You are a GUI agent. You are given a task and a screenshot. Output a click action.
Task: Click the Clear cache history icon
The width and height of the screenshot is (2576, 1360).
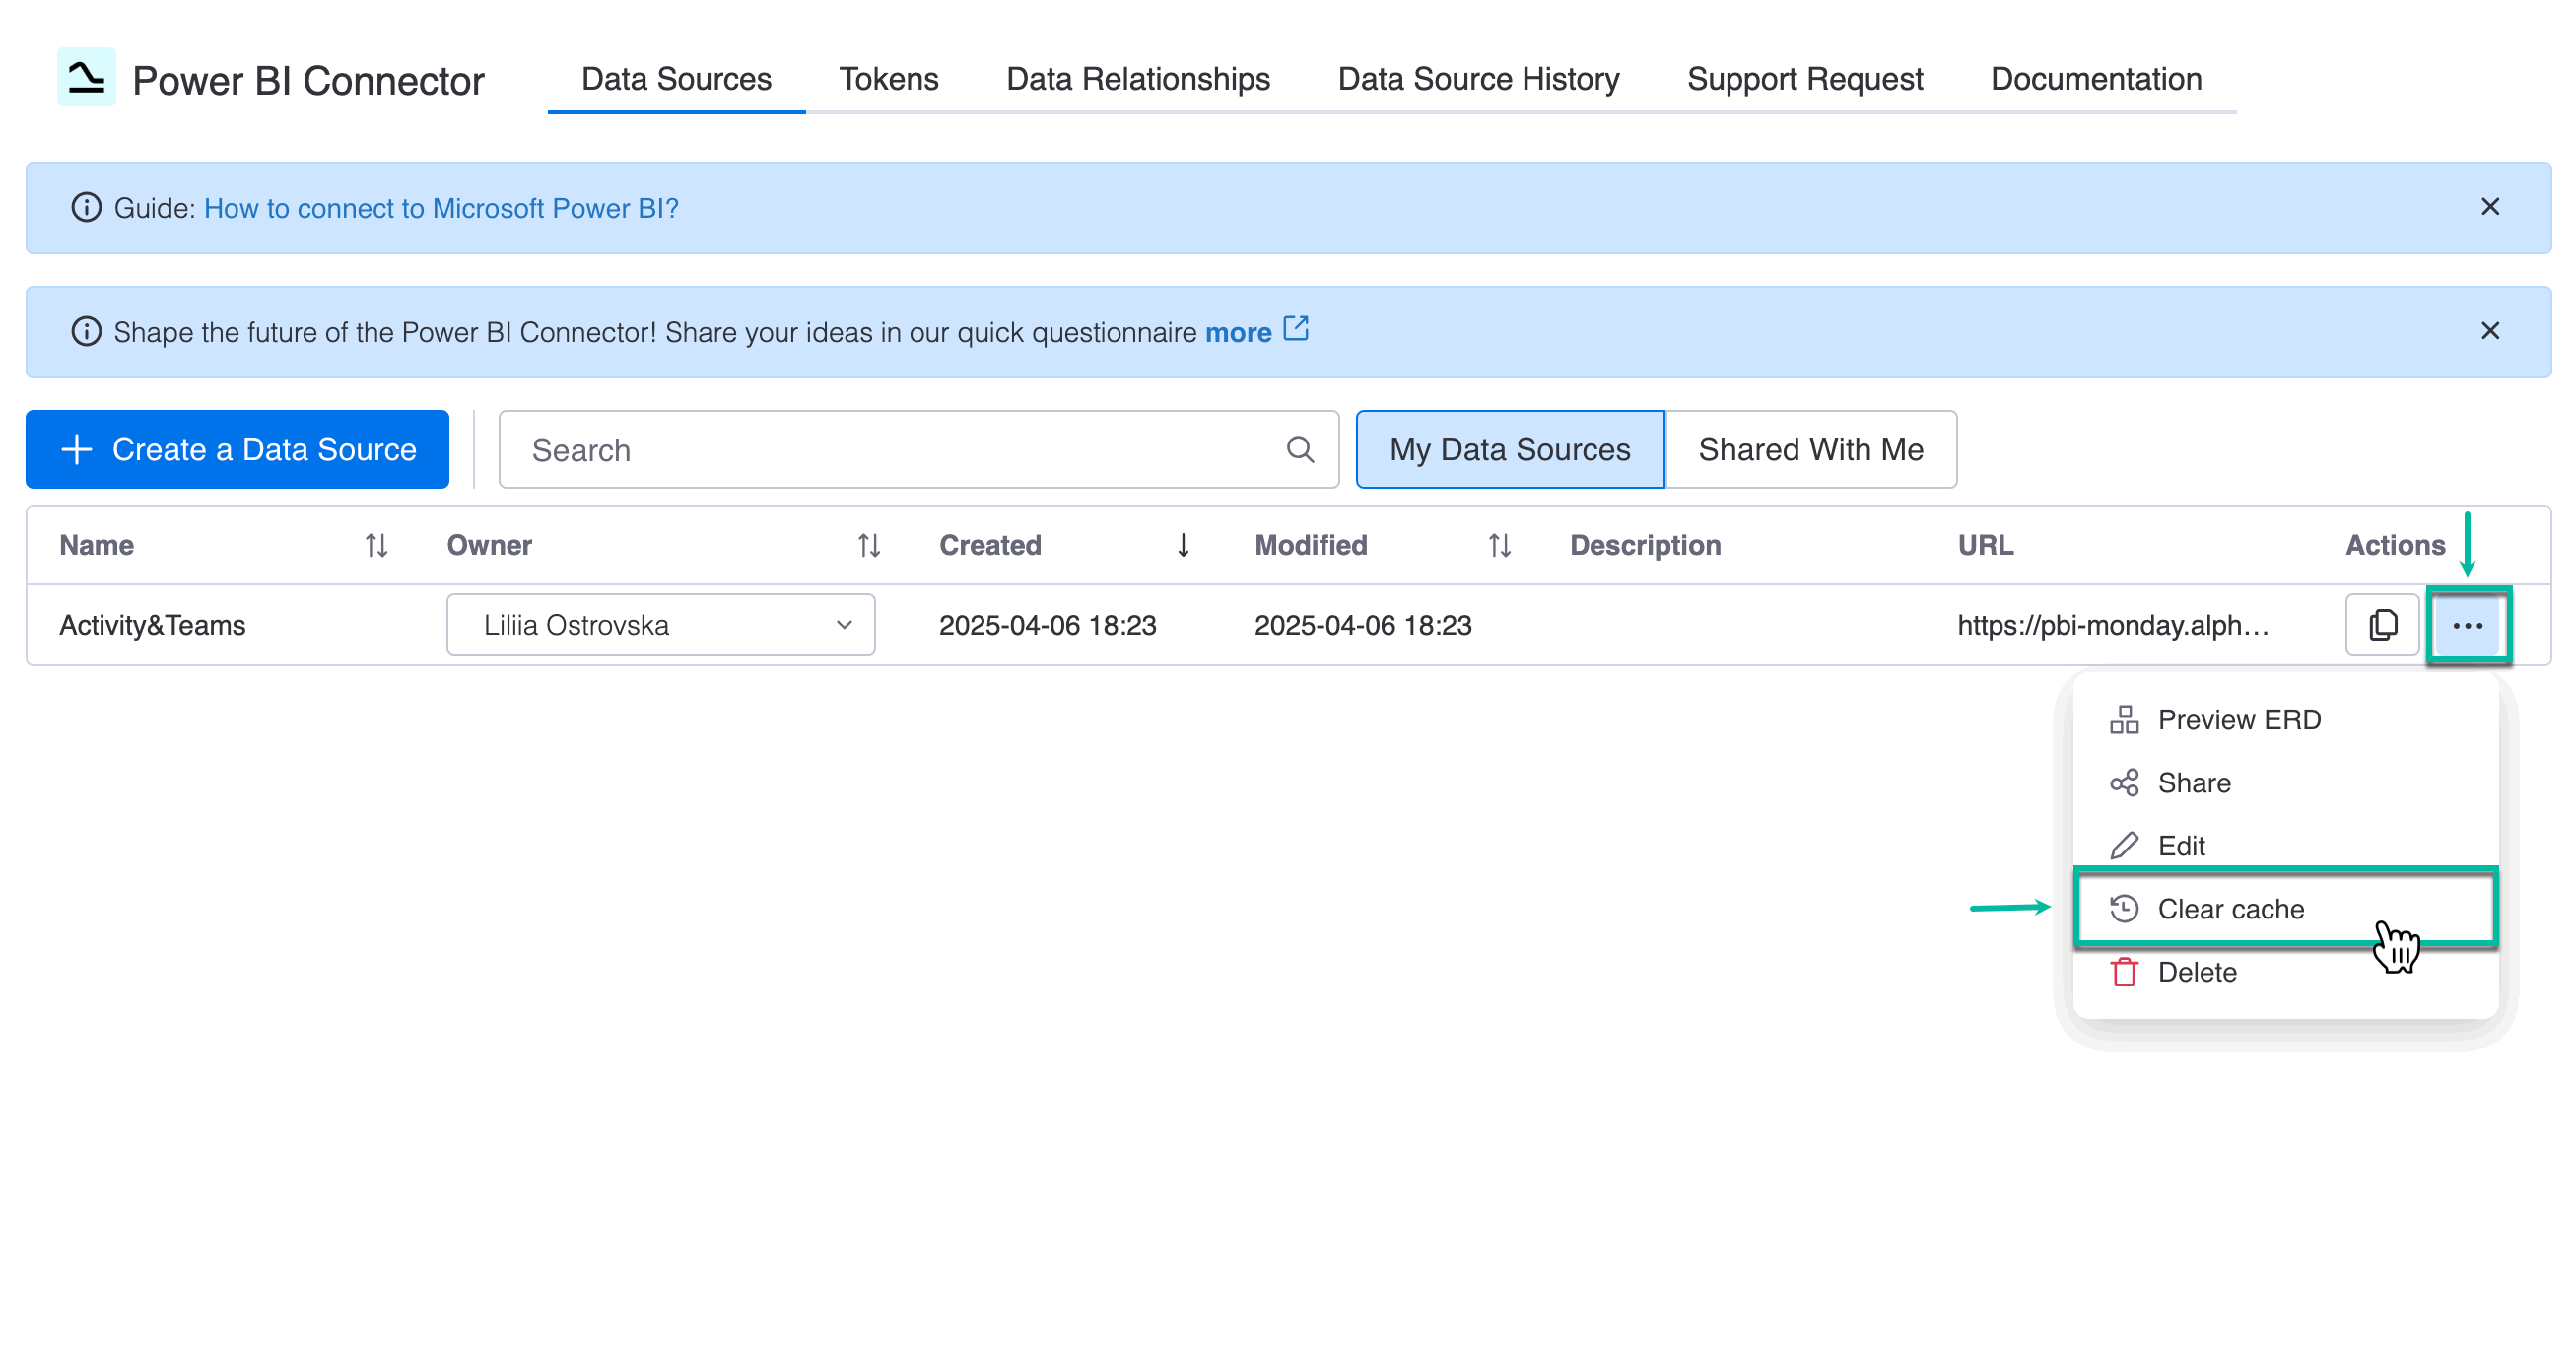(x=2124, y=909)
